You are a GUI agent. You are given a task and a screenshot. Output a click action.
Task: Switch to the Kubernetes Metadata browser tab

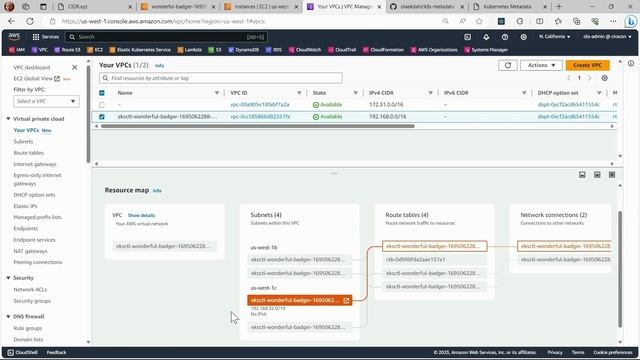click(x=509, y=7)
